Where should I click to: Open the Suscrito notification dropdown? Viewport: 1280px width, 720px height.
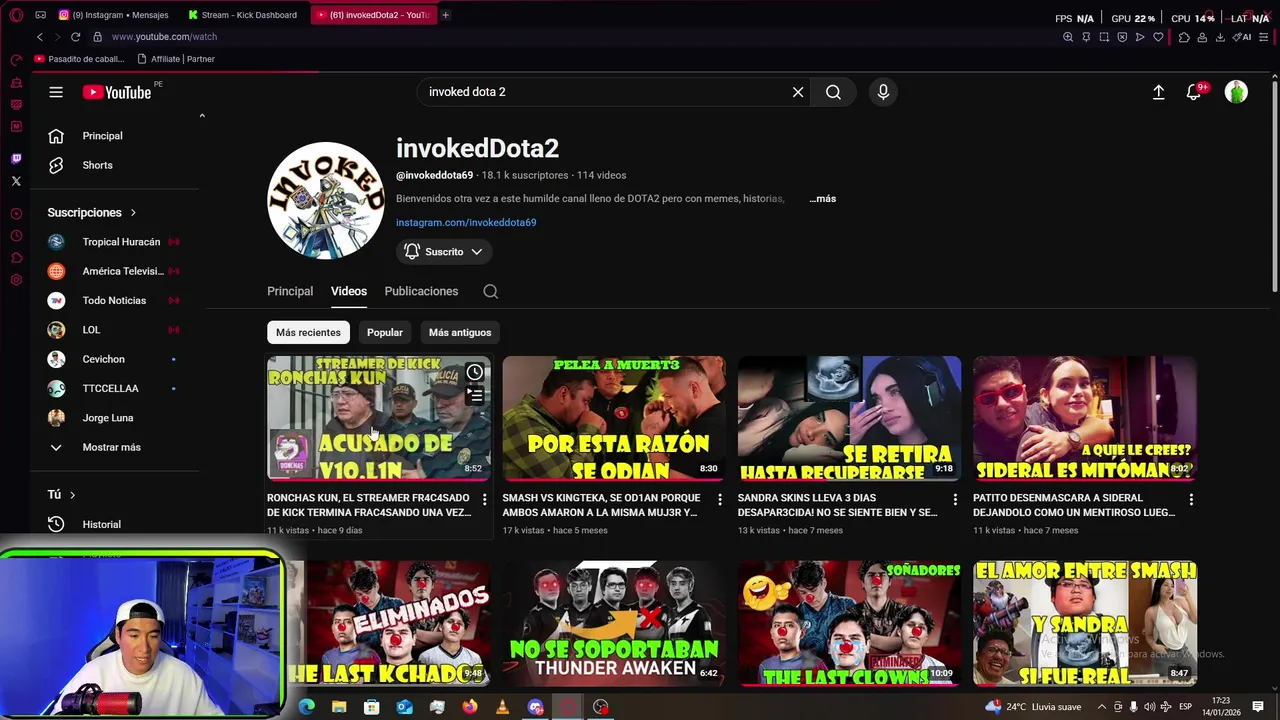[444, 252]
